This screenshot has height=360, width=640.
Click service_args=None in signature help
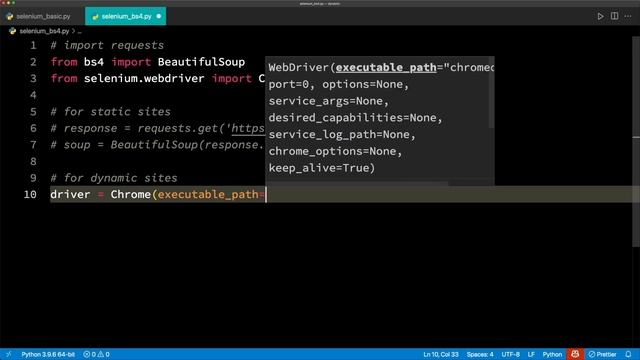(326, 101)
